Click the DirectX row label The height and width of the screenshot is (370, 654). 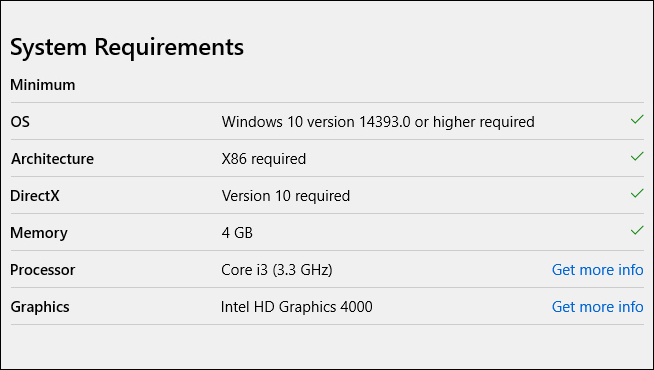[35, 196]
